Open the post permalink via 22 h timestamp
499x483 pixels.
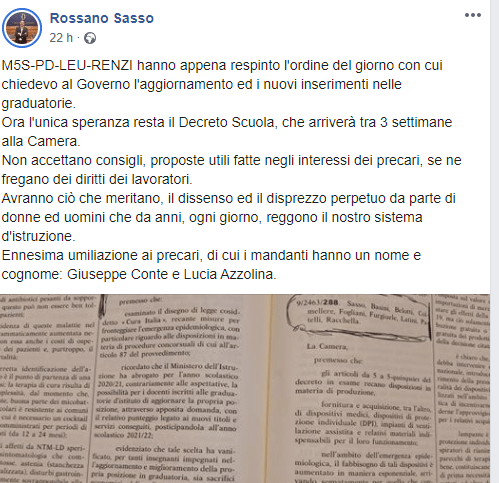click(61, 38)
